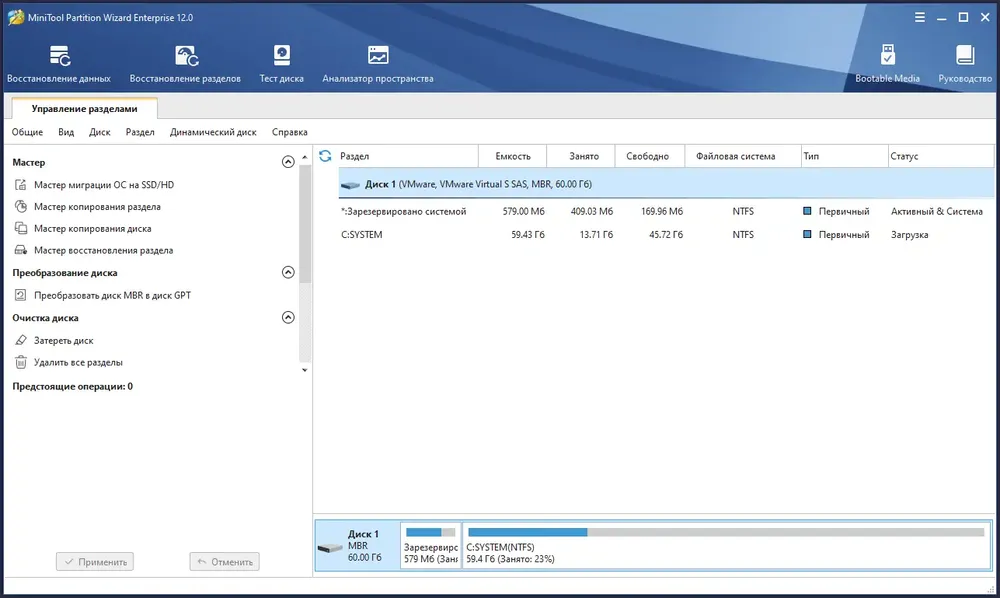The height and width of the screenshot is (598, 1000).
Task: Choose Преобразовать диск MBR в диск GPT
Action: [x=112, y=295]
